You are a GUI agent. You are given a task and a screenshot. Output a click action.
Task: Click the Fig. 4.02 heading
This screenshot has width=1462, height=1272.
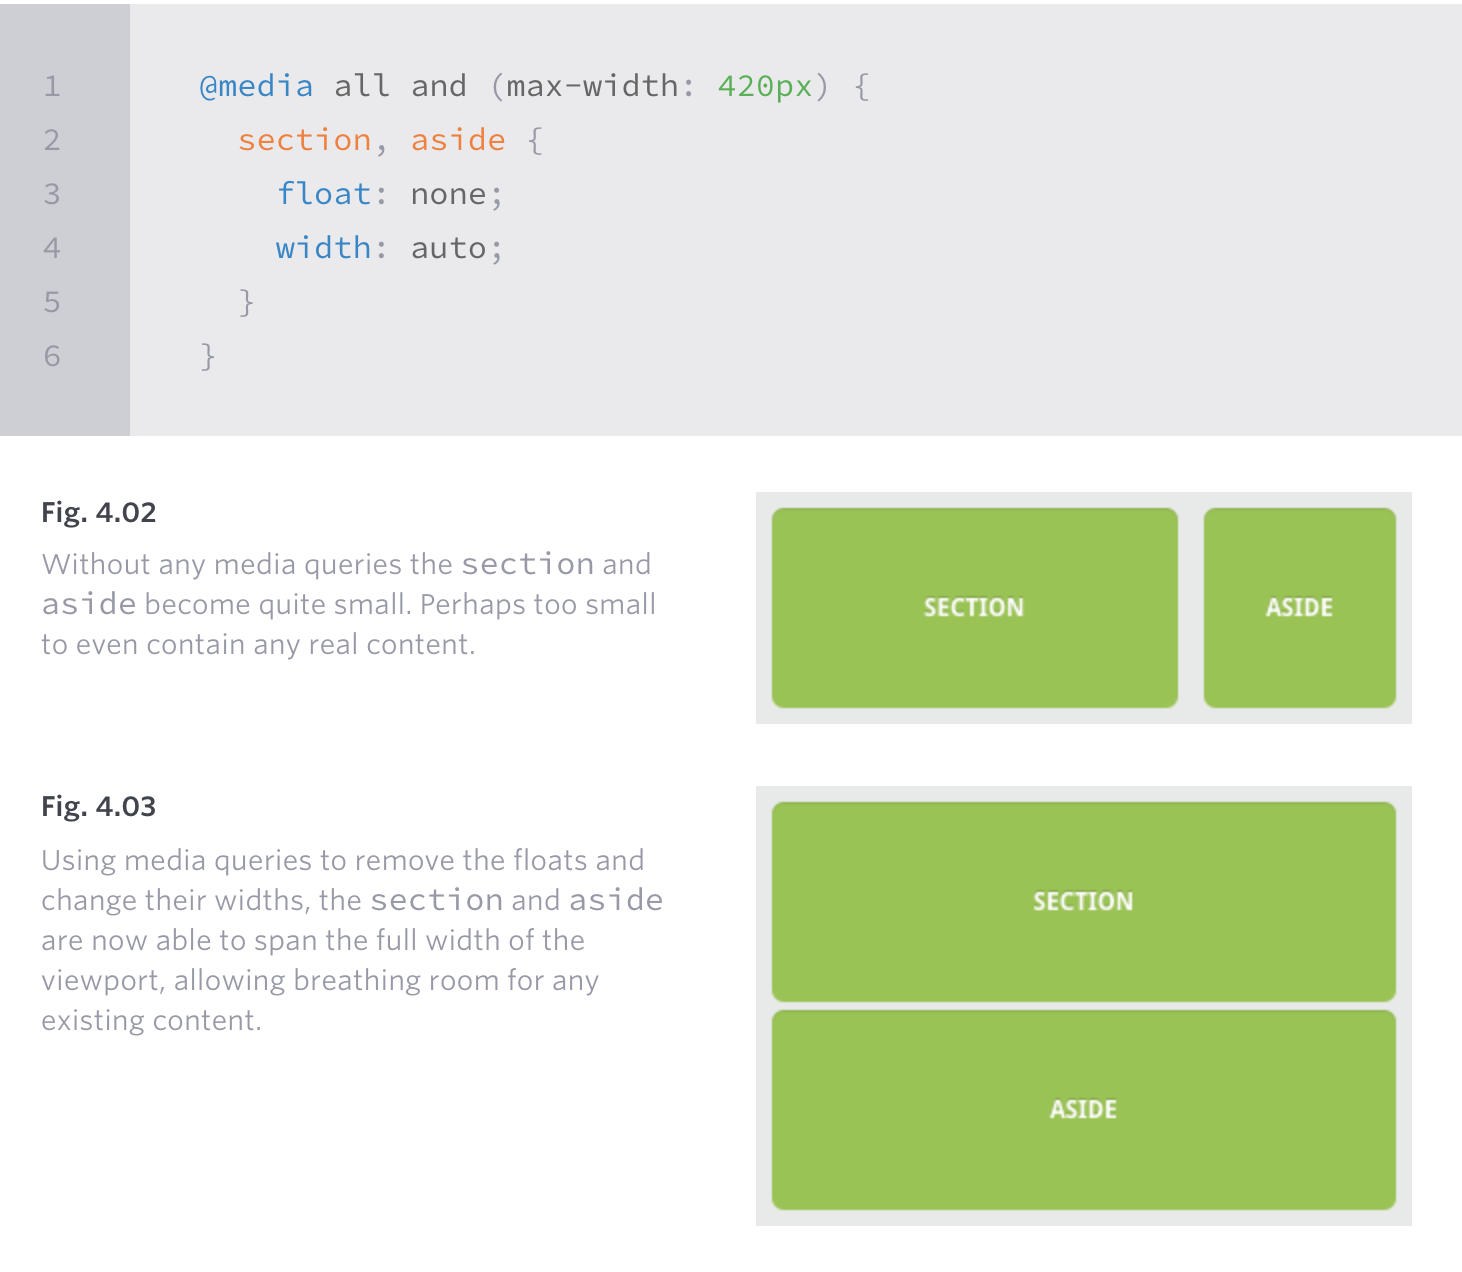pyautogui.click(x=99, y=513)
